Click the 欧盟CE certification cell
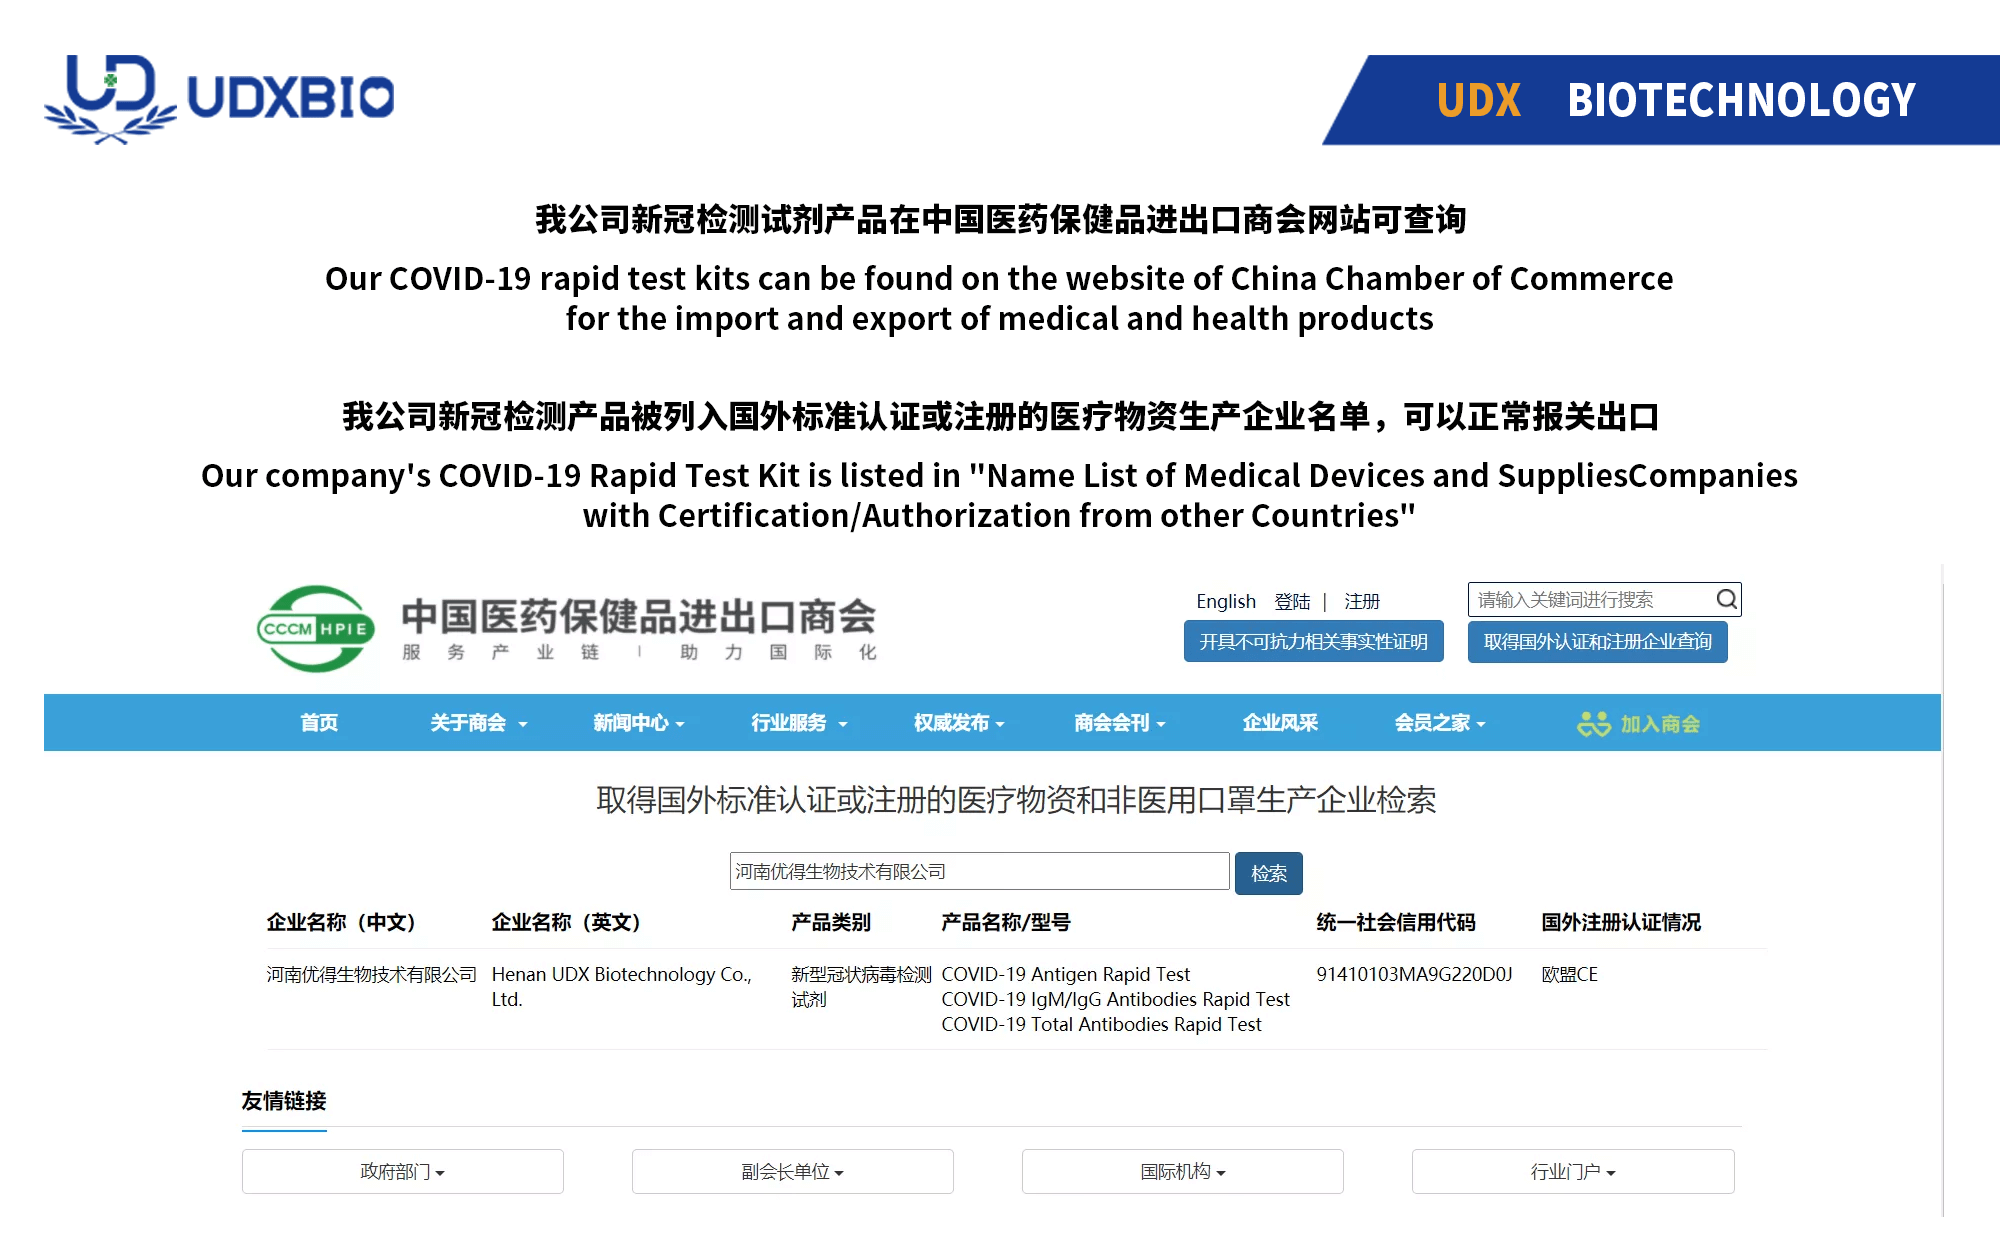 [1569, 974]
